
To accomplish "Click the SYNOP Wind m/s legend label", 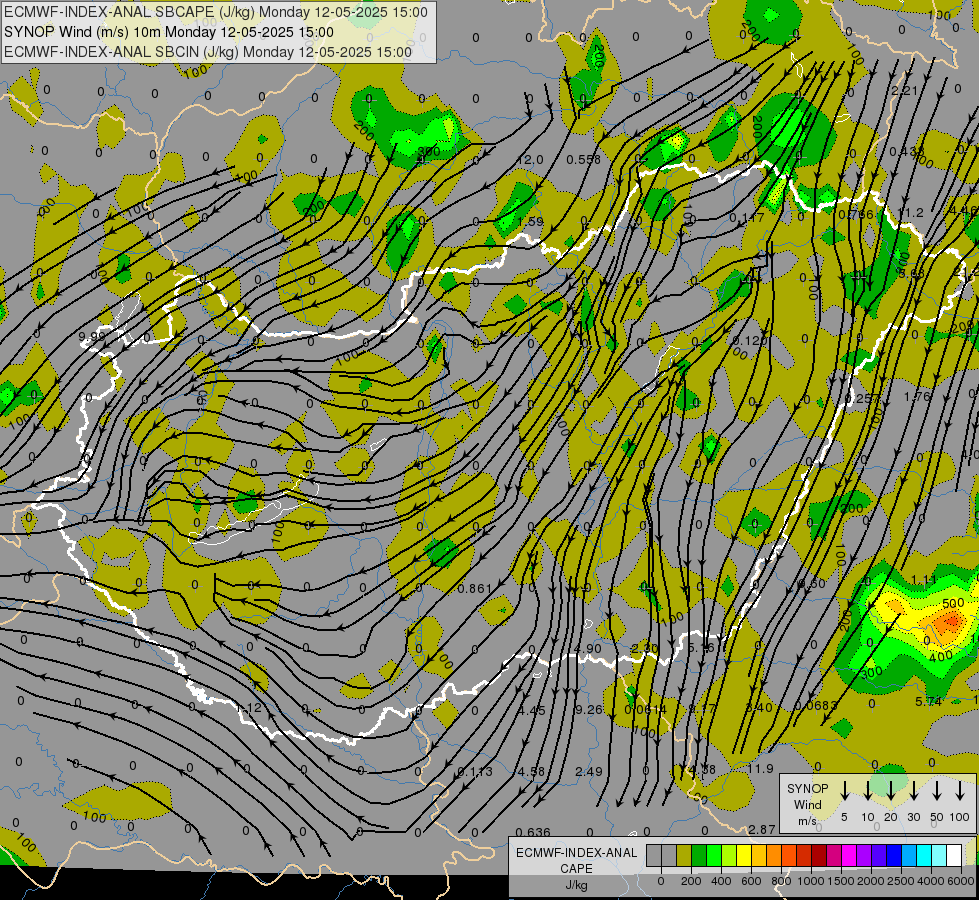I will [807, 805].
